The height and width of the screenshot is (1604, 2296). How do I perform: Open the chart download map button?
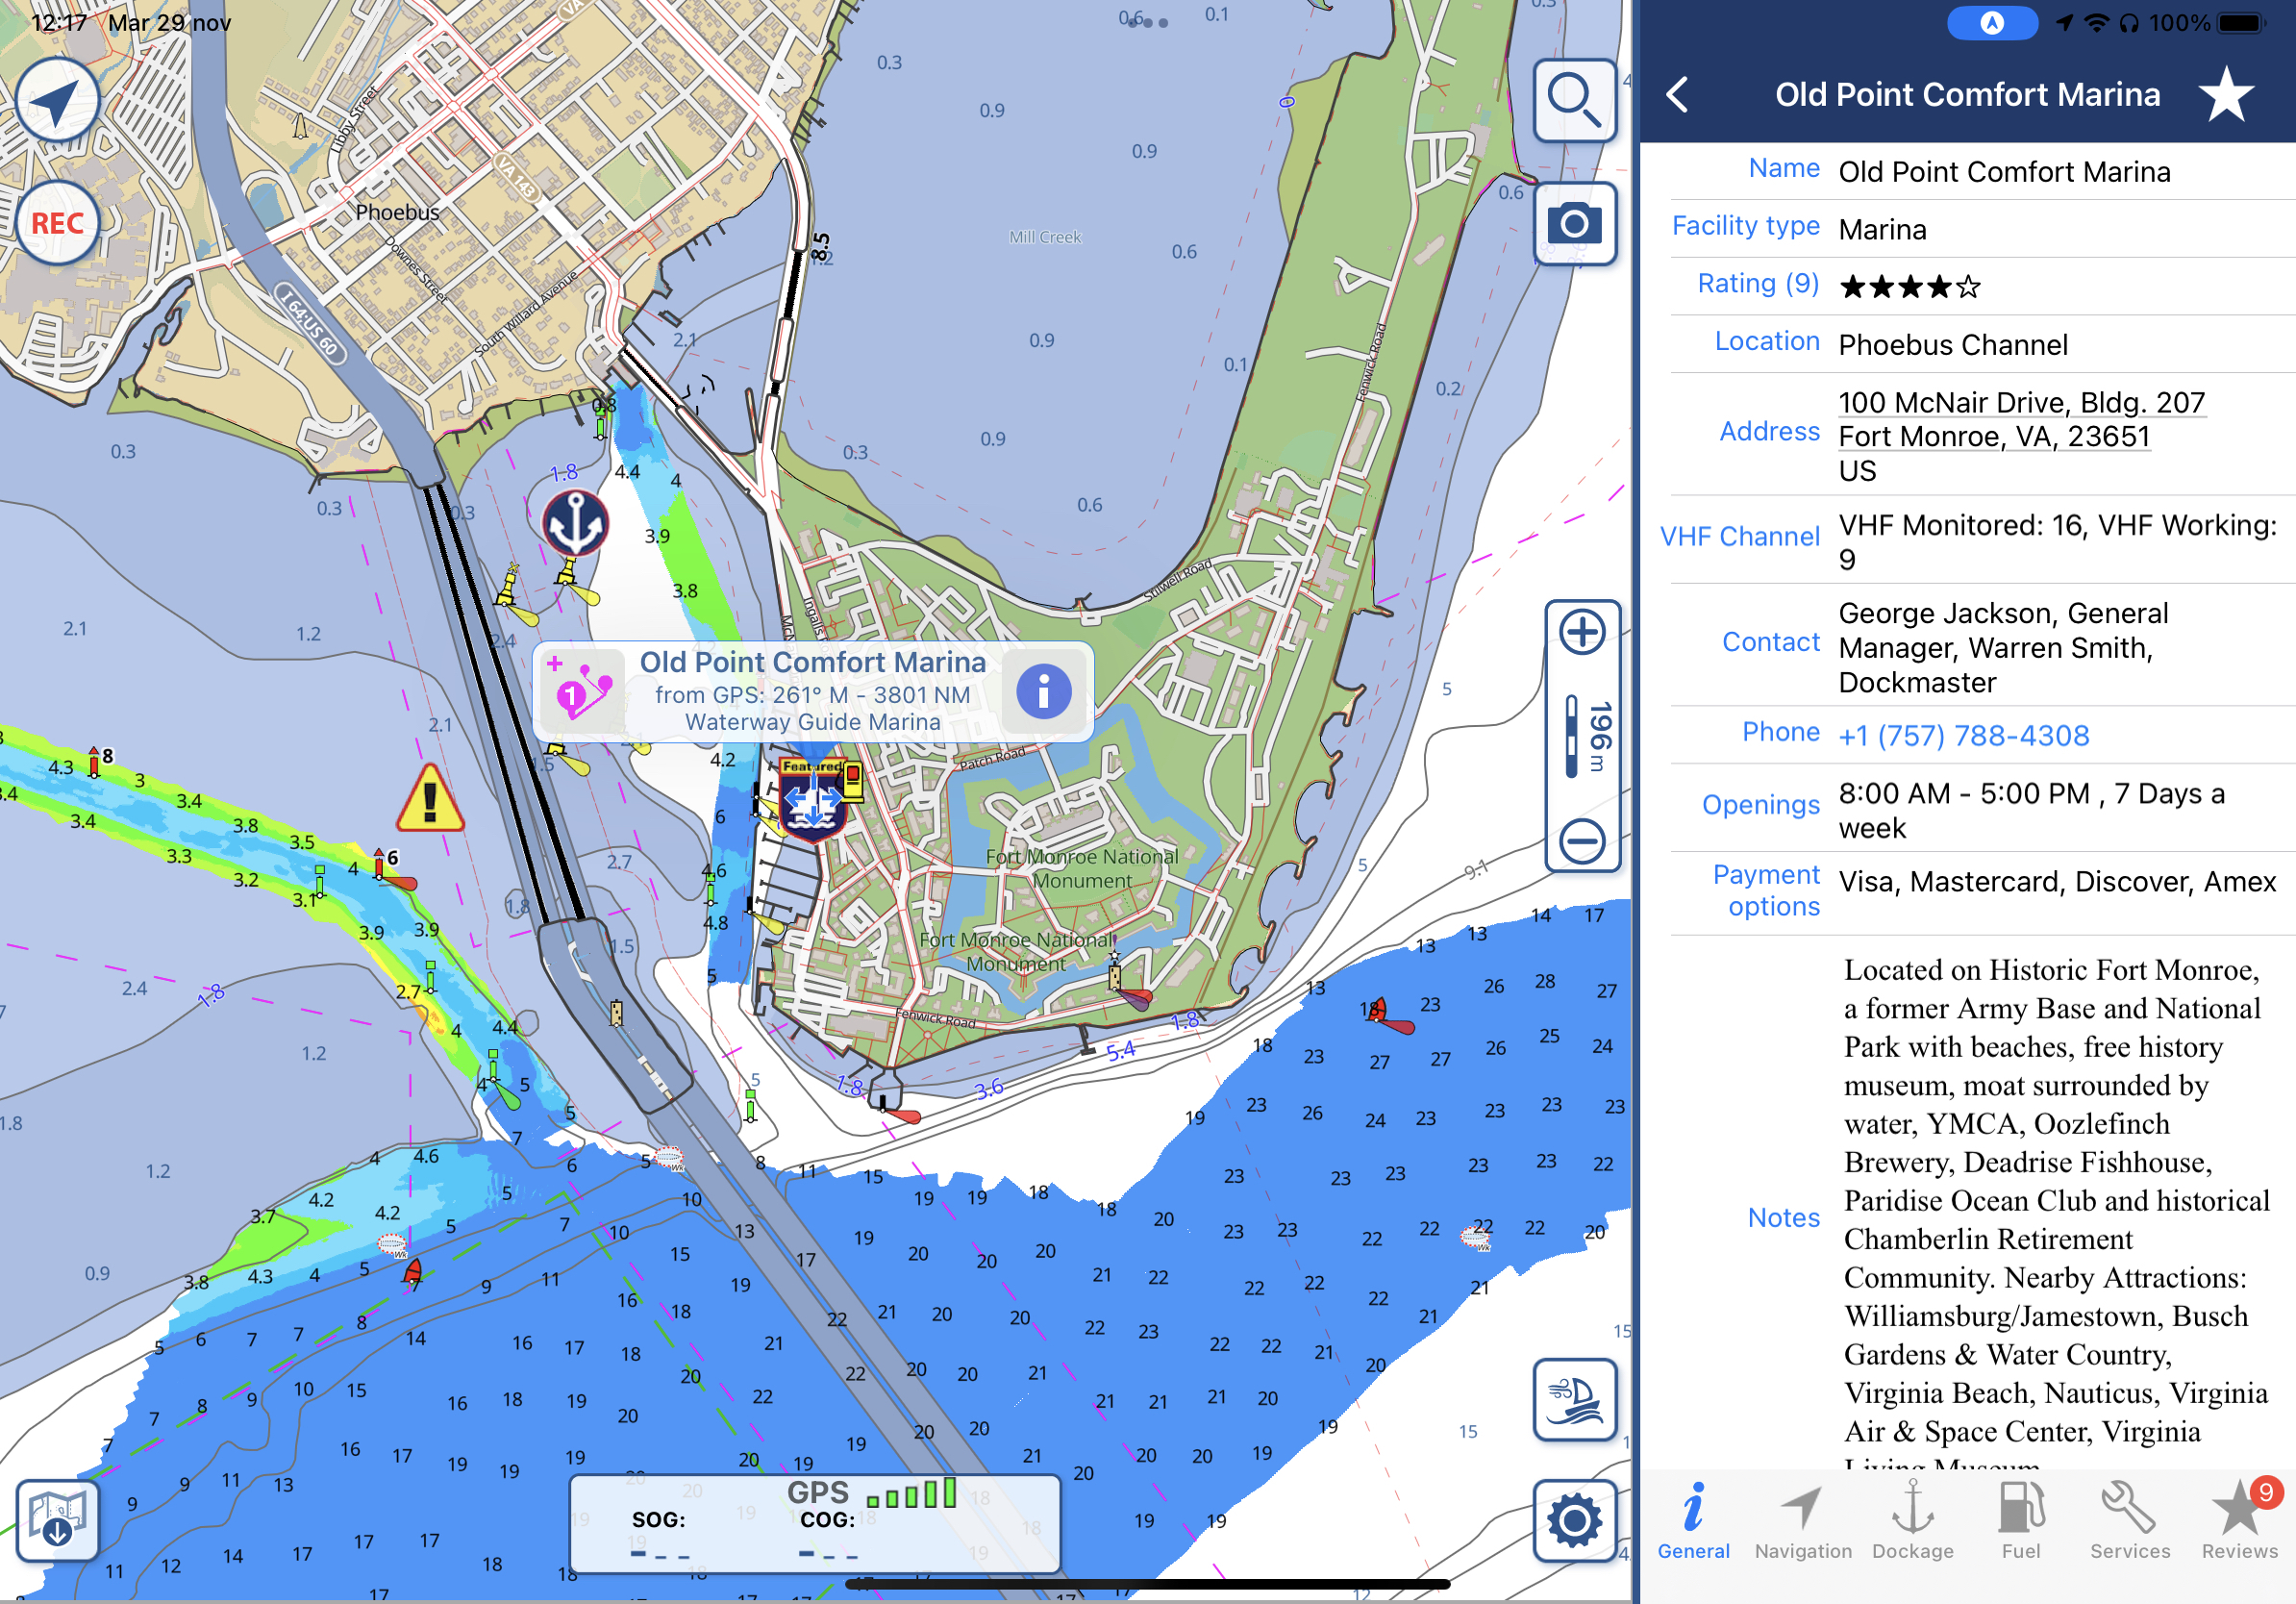point(57,1520)
